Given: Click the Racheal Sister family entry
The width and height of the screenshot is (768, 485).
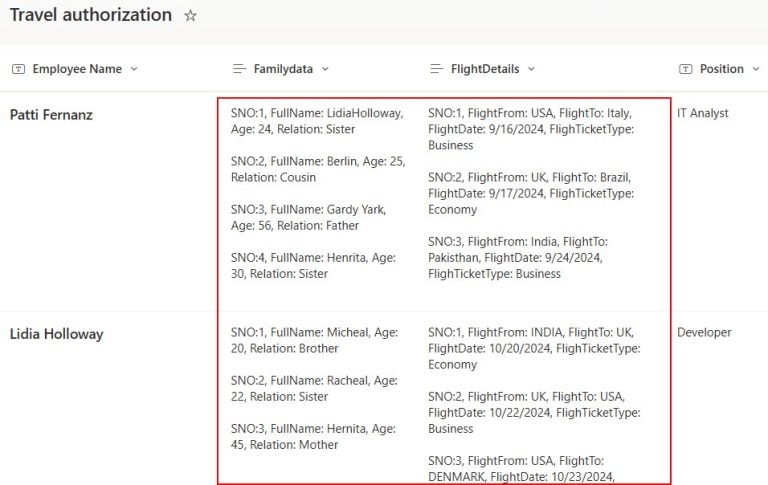Looking at the screenshot, I should click(x=314, y=388).
